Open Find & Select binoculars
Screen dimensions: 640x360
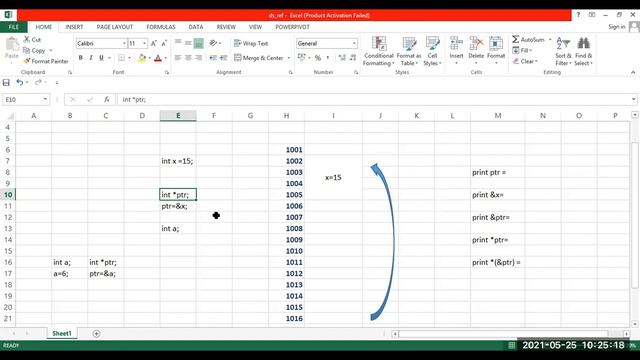(583, 51)
